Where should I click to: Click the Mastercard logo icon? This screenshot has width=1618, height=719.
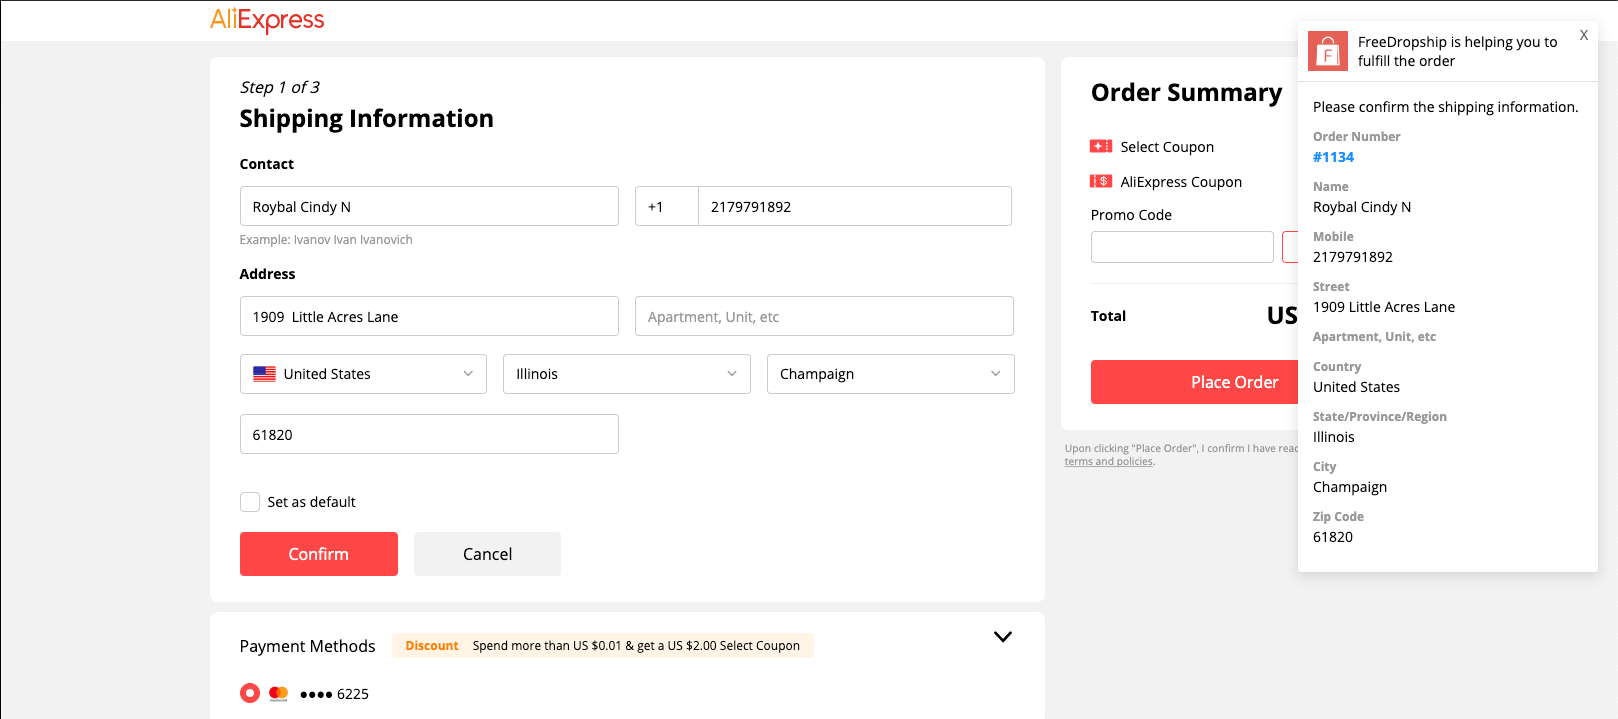pyautogui.click(x=279, y=693)
